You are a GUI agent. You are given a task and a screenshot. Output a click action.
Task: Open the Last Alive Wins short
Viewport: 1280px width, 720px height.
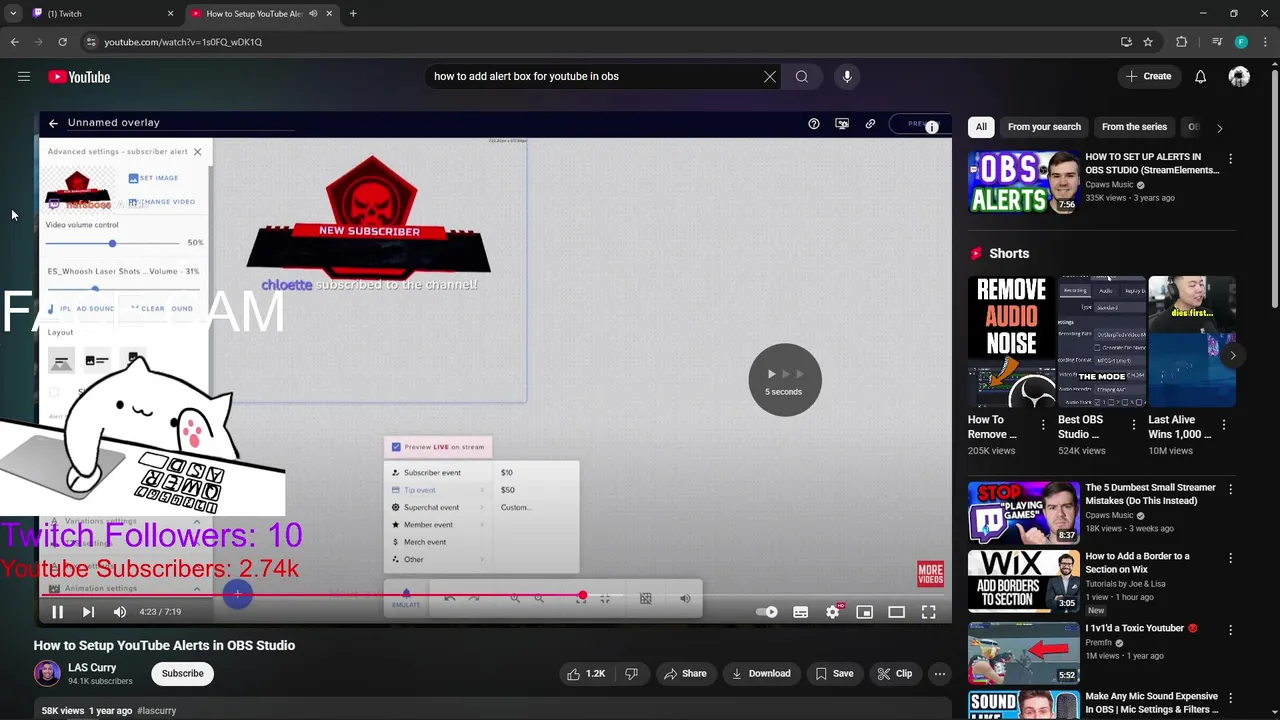(x=1192, y=342)
